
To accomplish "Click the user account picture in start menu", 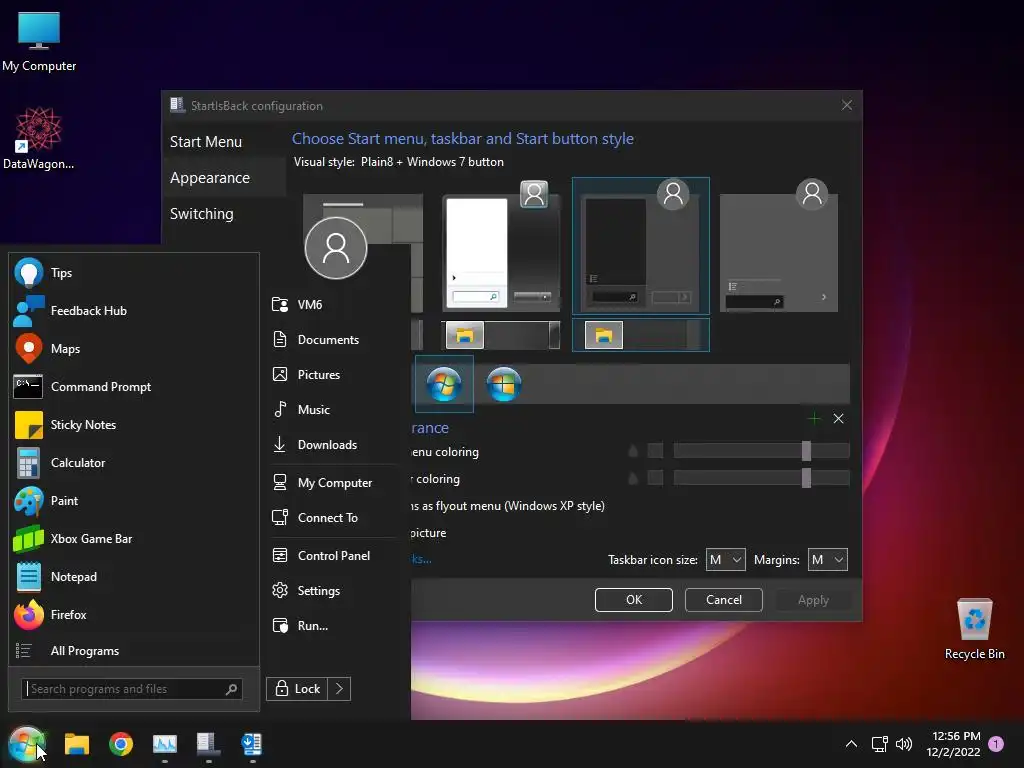I will (336, 248).
